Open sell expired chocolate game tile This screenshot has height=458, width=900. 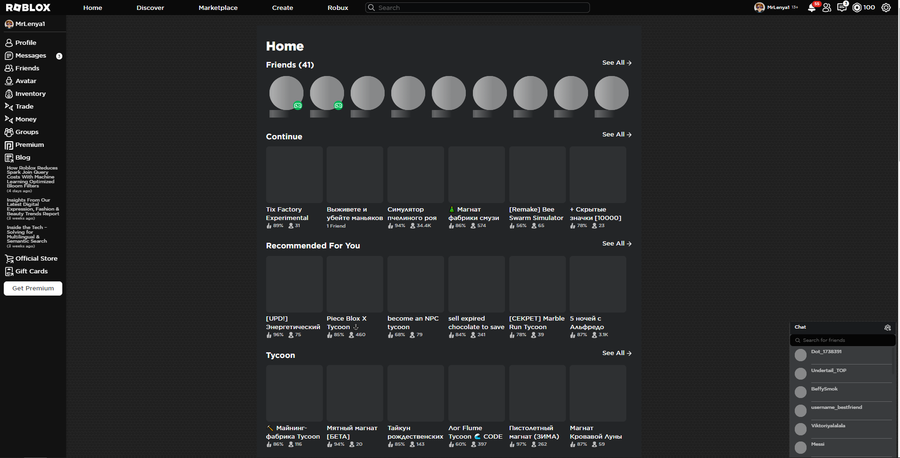476,297
